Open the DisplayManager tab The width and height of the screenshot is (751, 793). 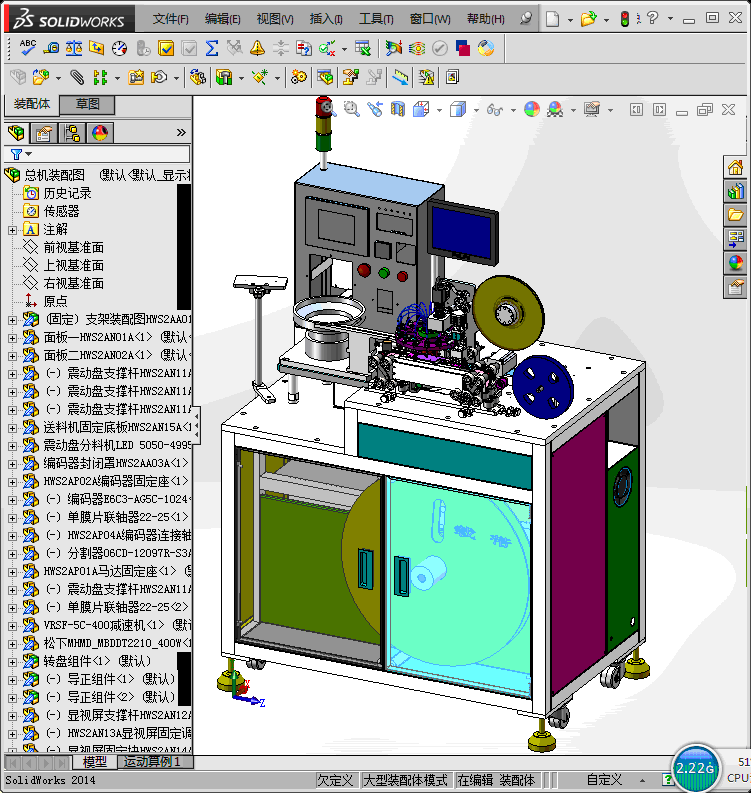click(100, 133)
